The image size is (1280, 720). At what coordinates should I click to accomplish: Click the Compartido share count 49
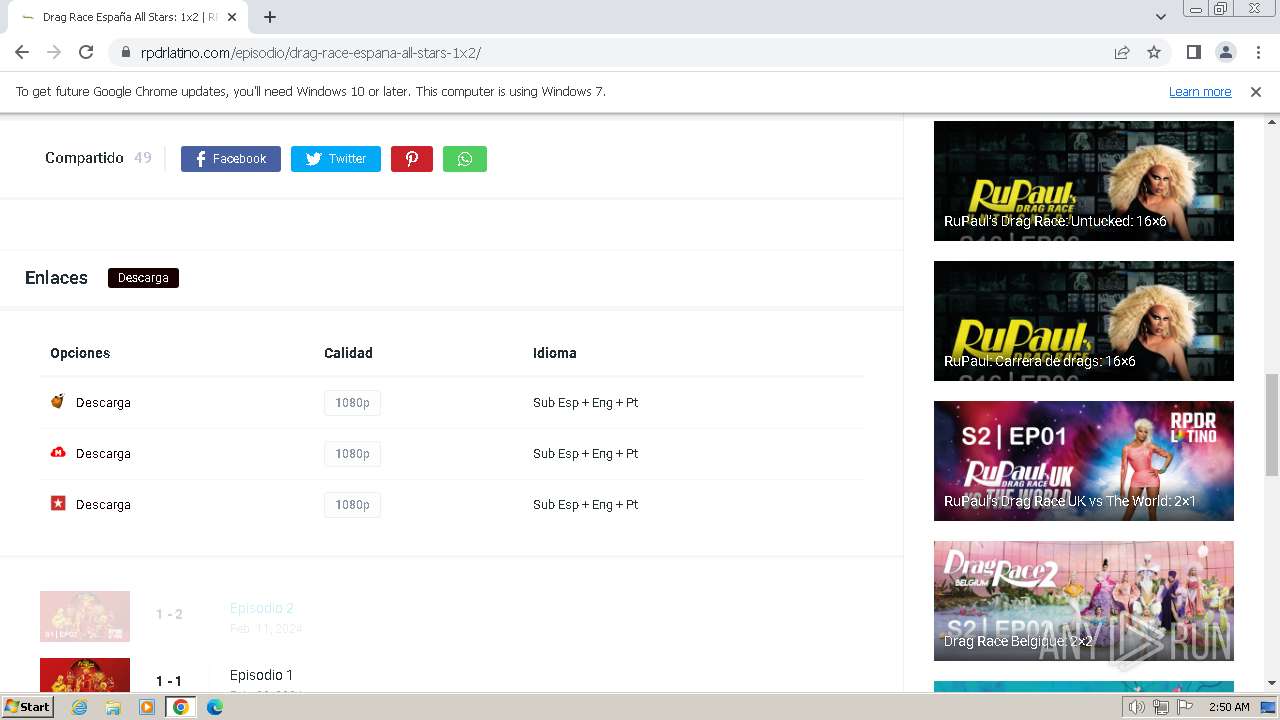click(143, 158)
